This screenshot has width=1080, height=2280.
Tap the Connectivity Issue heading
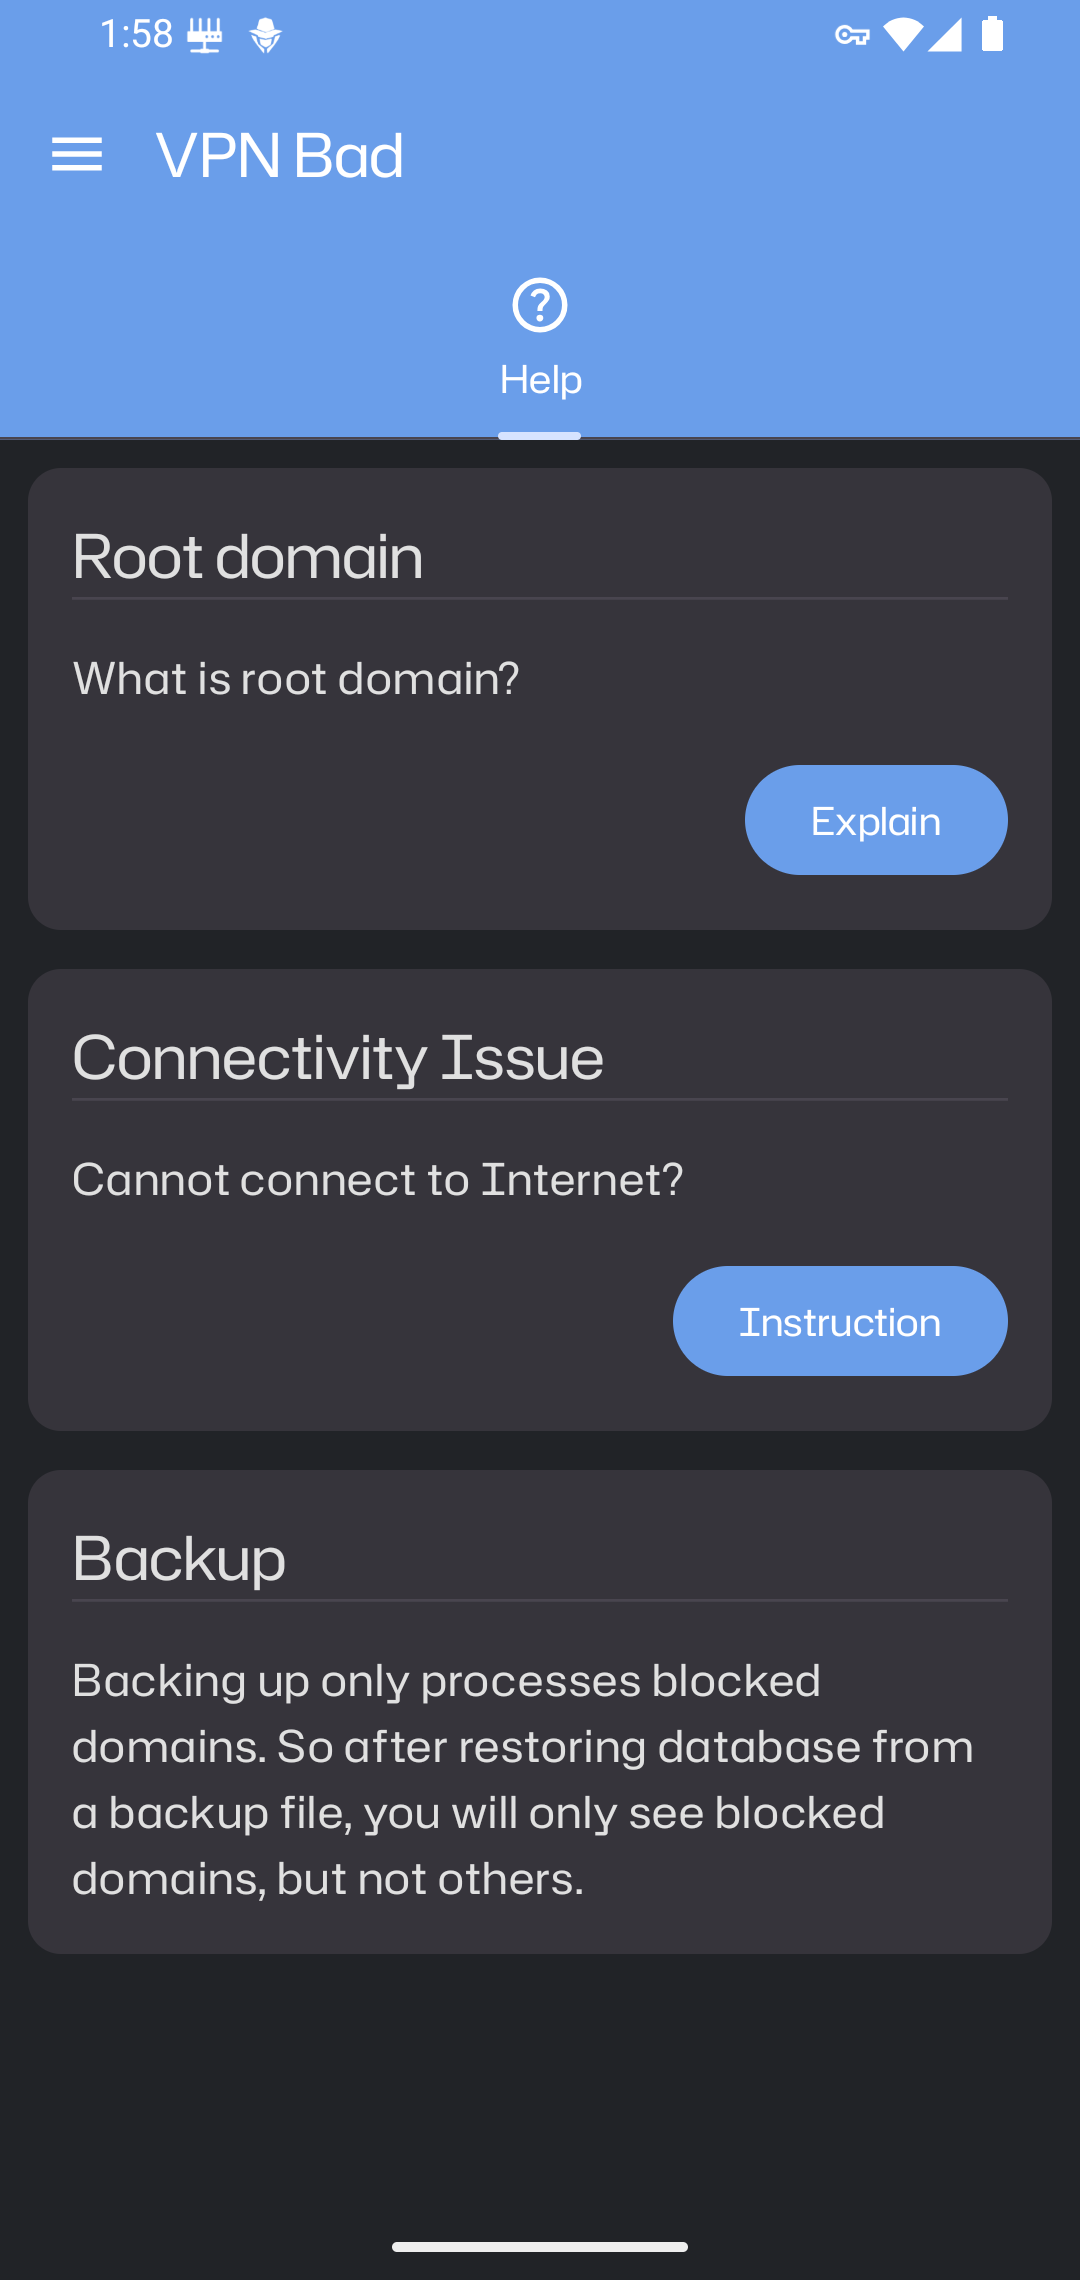338,1057
